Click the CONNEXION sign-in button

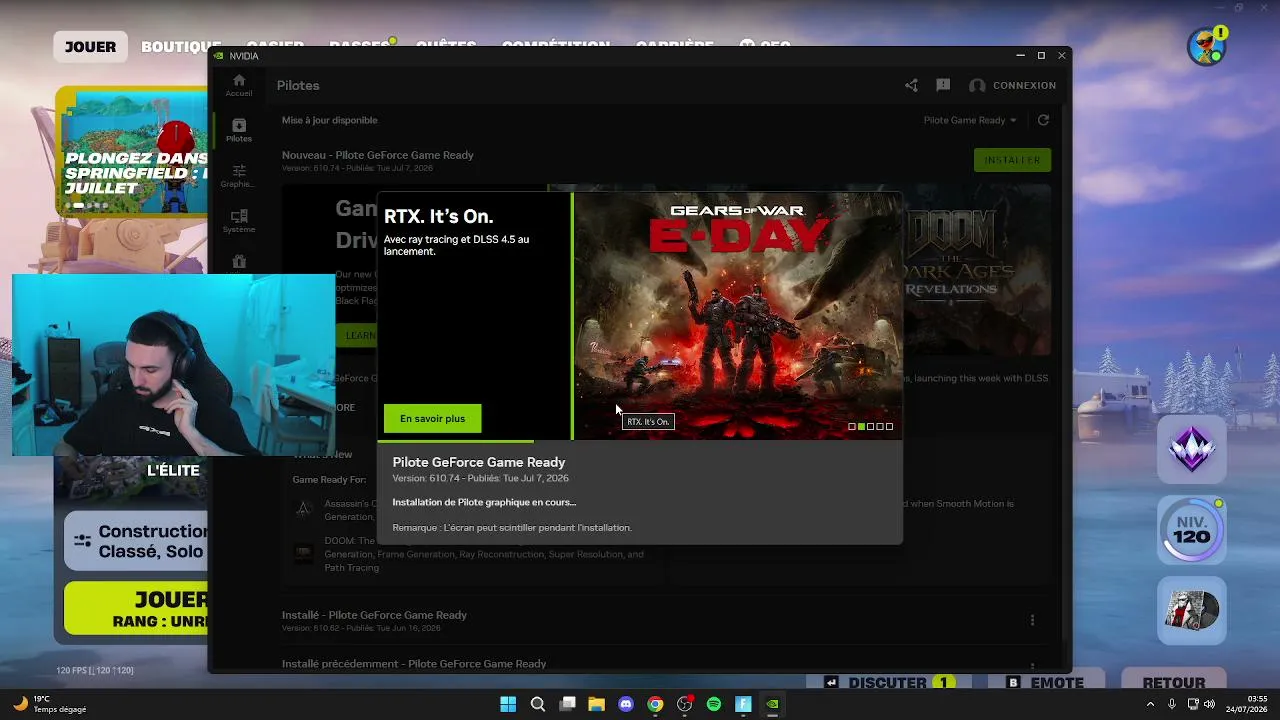(1012, 85)
